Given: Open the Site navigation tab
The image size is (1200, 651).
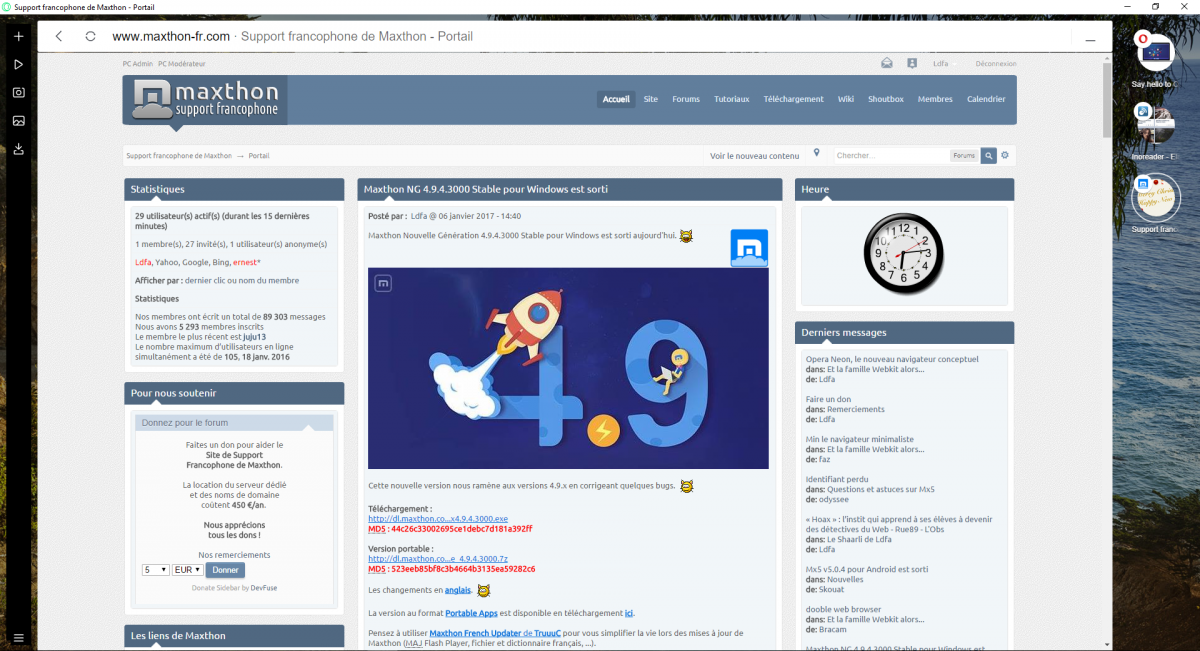Looking at the screenshot, I should pos(651,99).
